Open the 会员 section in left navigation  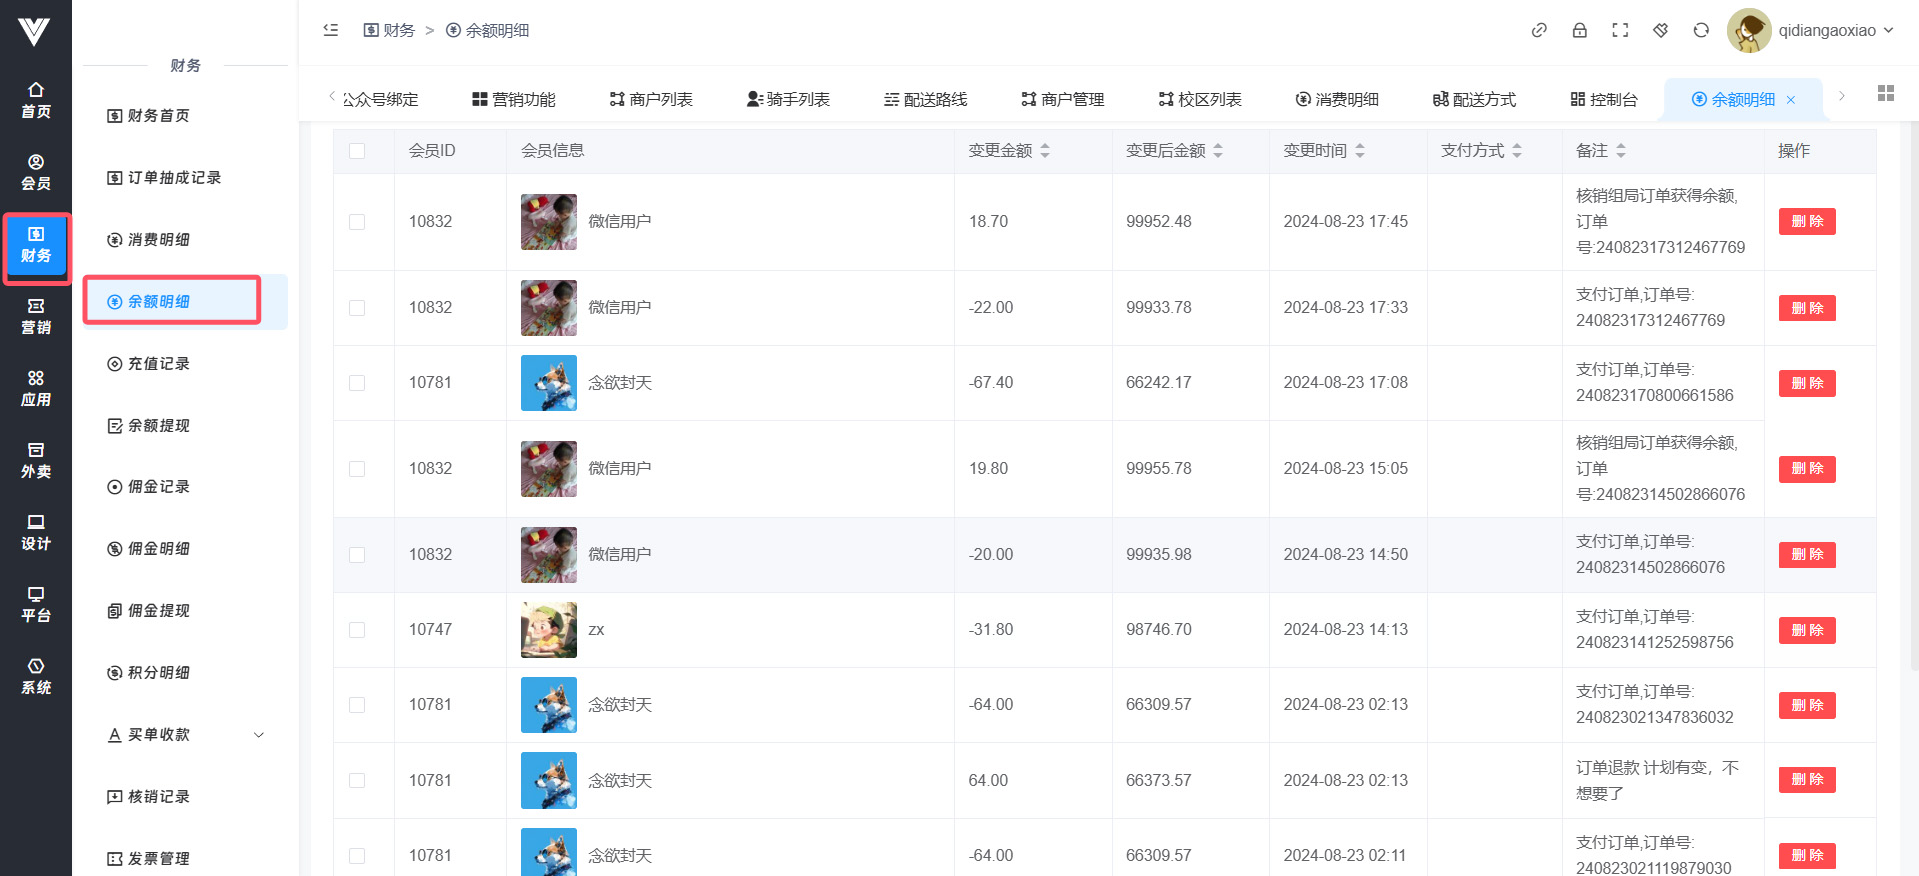pyautogui.click(x=36, y=172)
